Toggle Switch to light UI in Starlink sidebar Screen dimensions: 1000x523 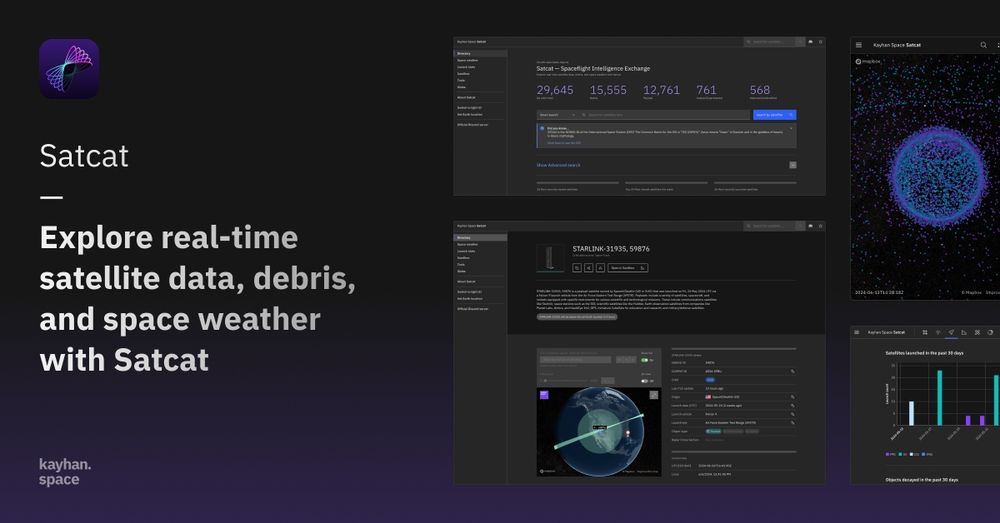[469, 292]
